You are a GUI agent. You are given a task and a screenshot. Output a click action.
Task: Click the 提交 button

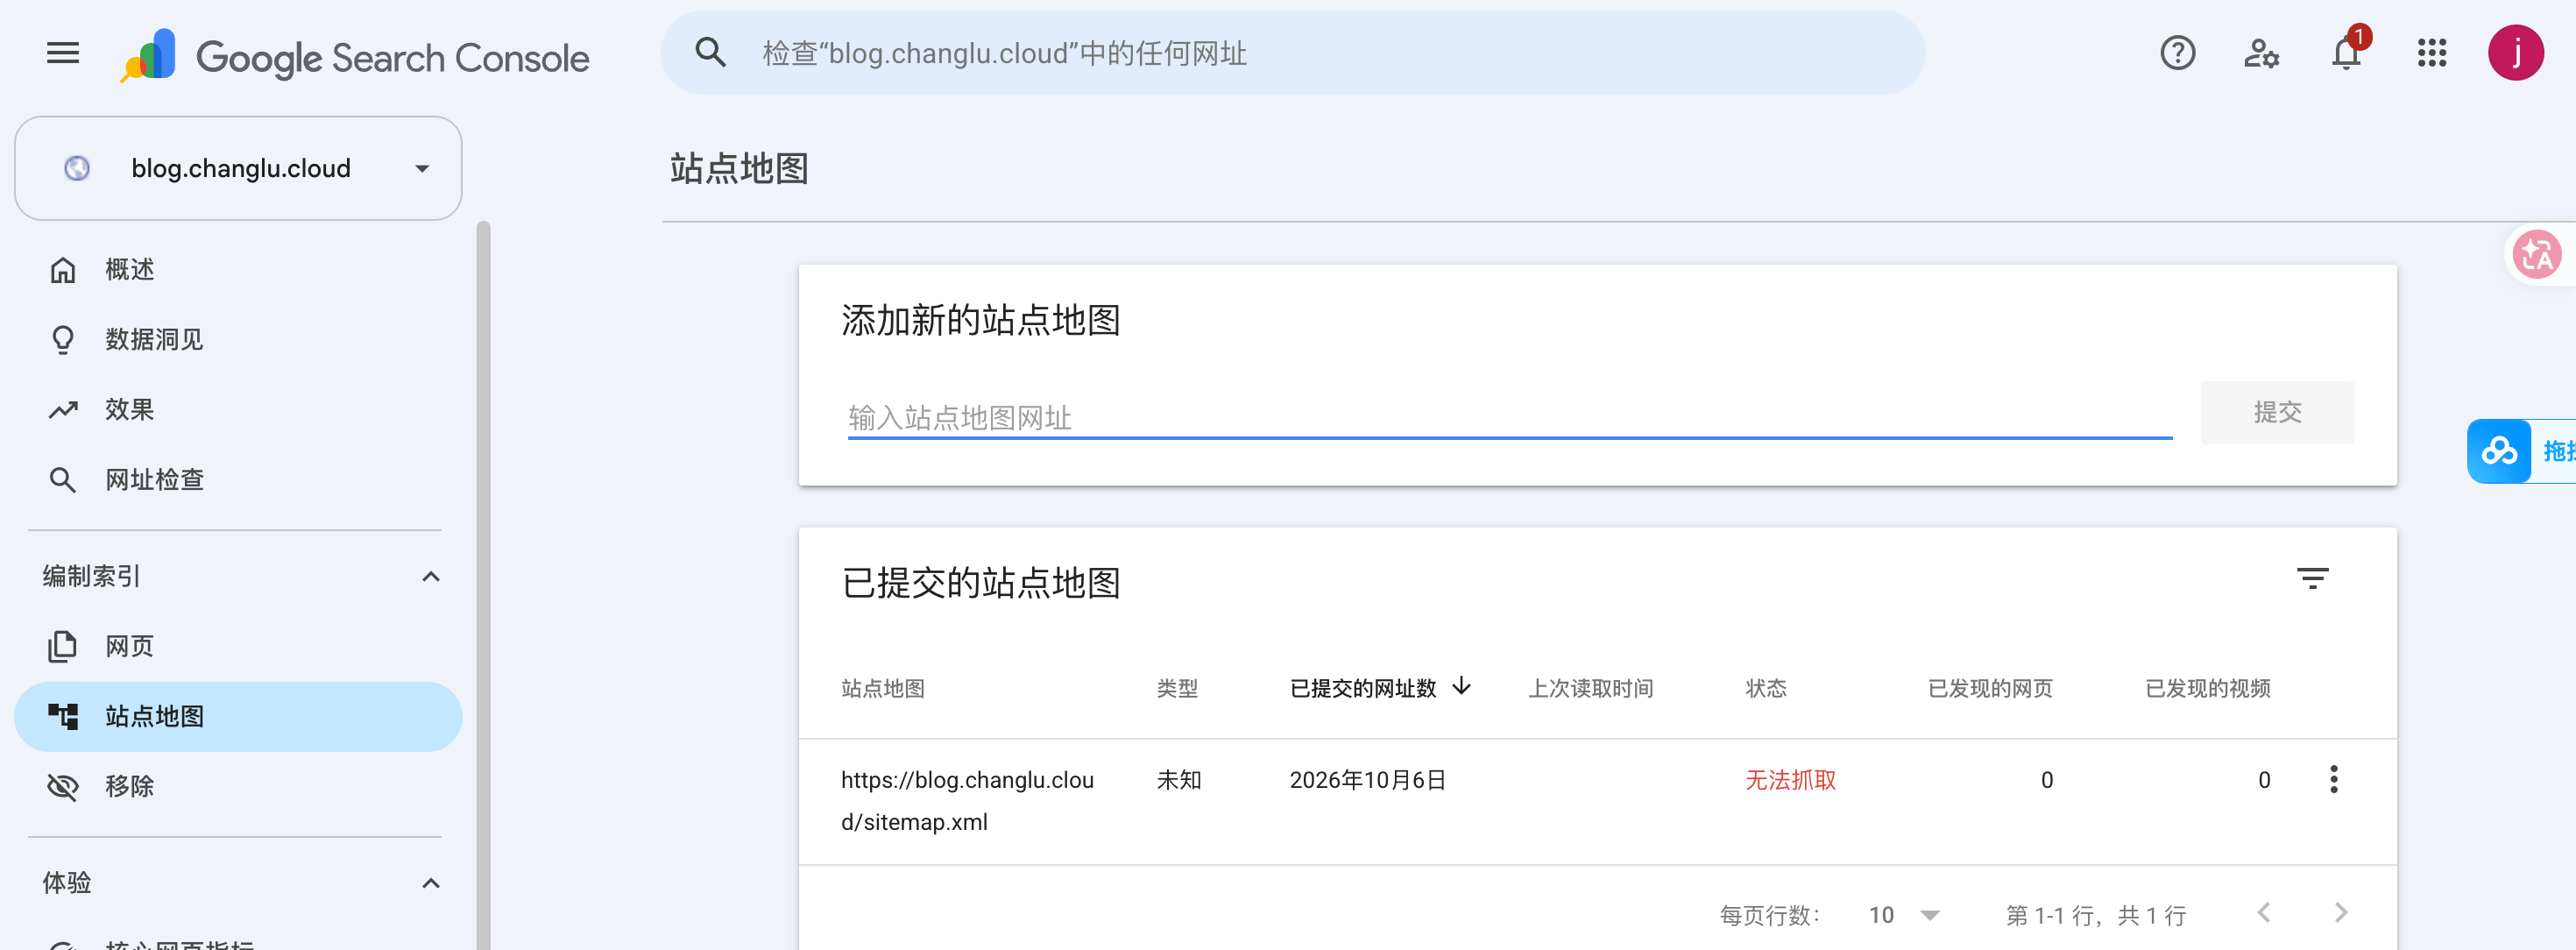coord(2277,412)
